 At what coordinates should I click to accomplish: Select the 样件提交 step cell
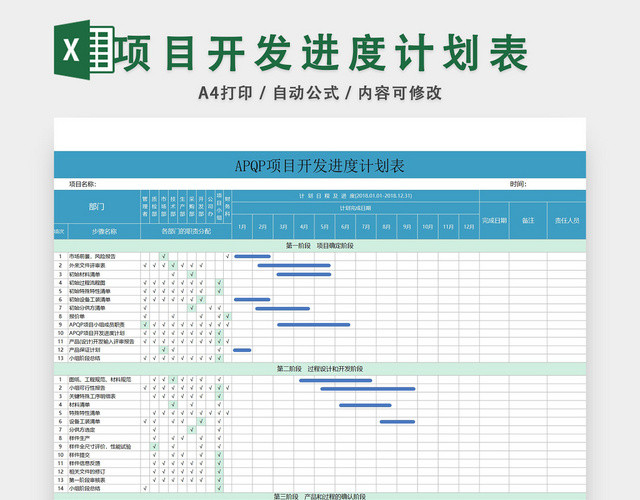click(104, 455)
